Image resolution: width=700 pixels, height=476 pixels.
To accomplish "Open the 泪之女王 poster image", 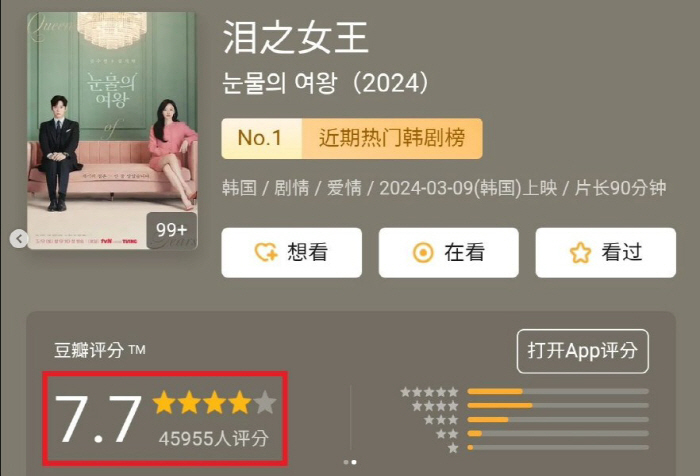I will coord(112,130).
